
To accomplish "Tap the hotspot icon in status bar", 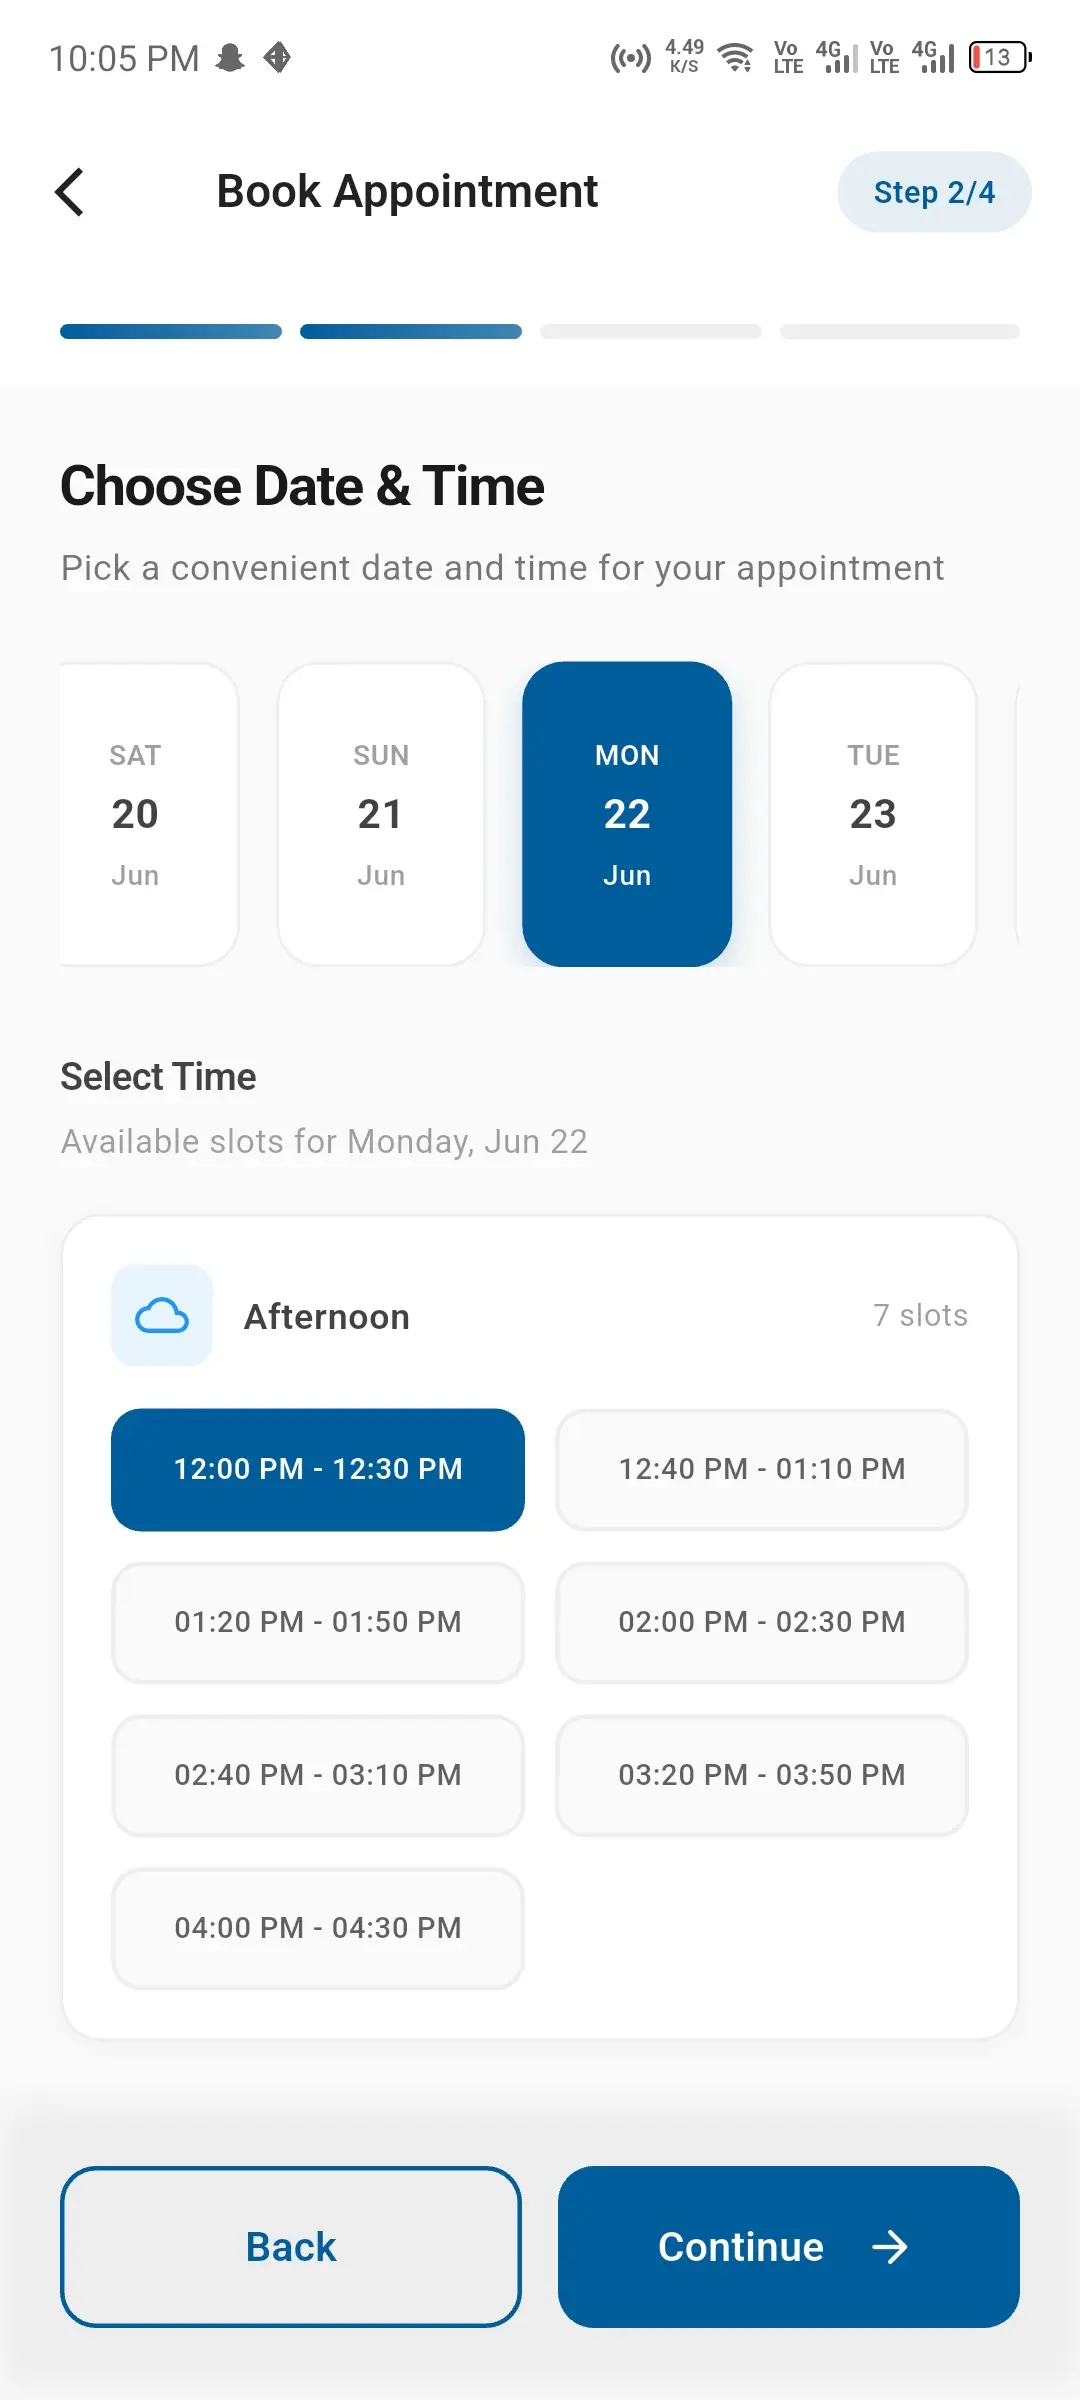I will coord(630,58).
